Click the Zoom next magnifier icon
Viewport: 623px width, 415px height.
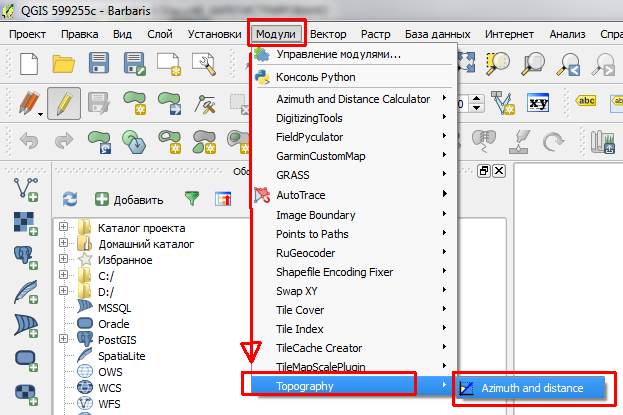[603, 64]
